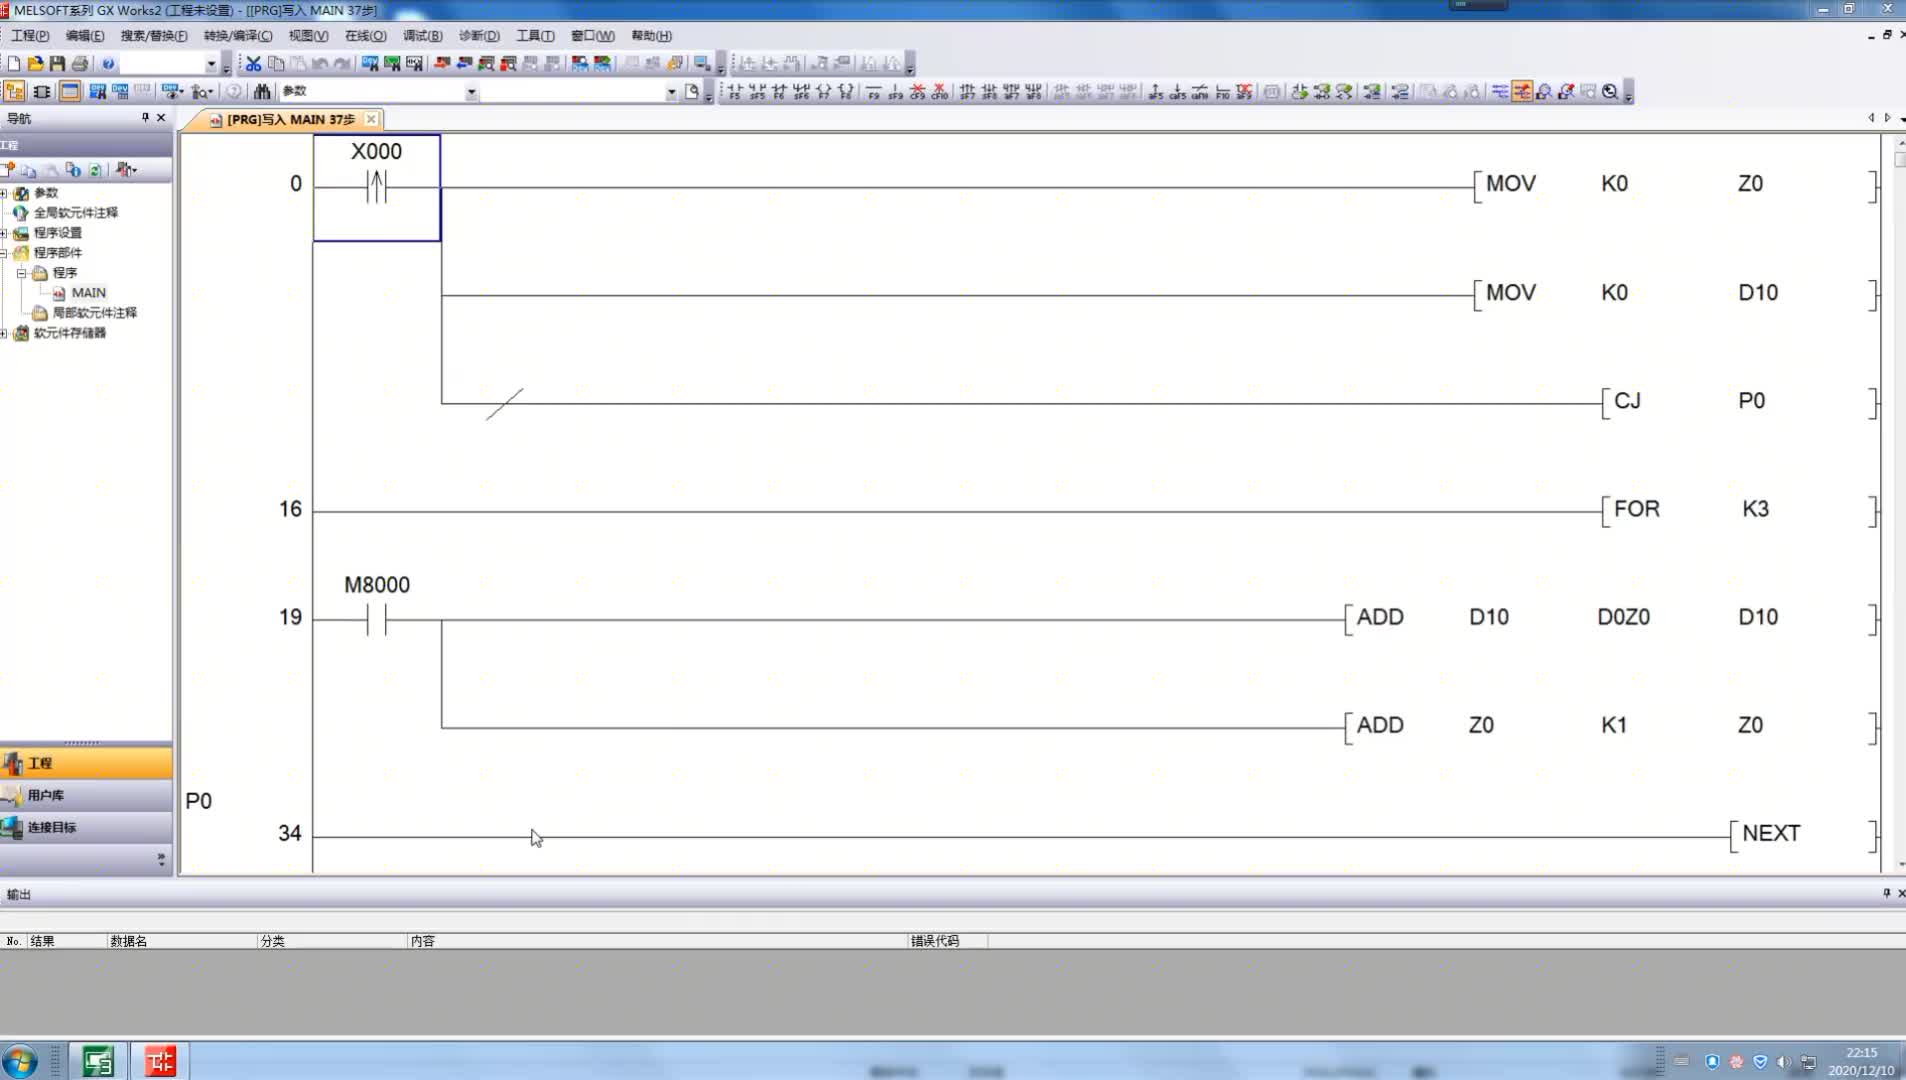Click the Cut scissors icon
Screen dimensions: 1906x1080
tap(253, 64)
